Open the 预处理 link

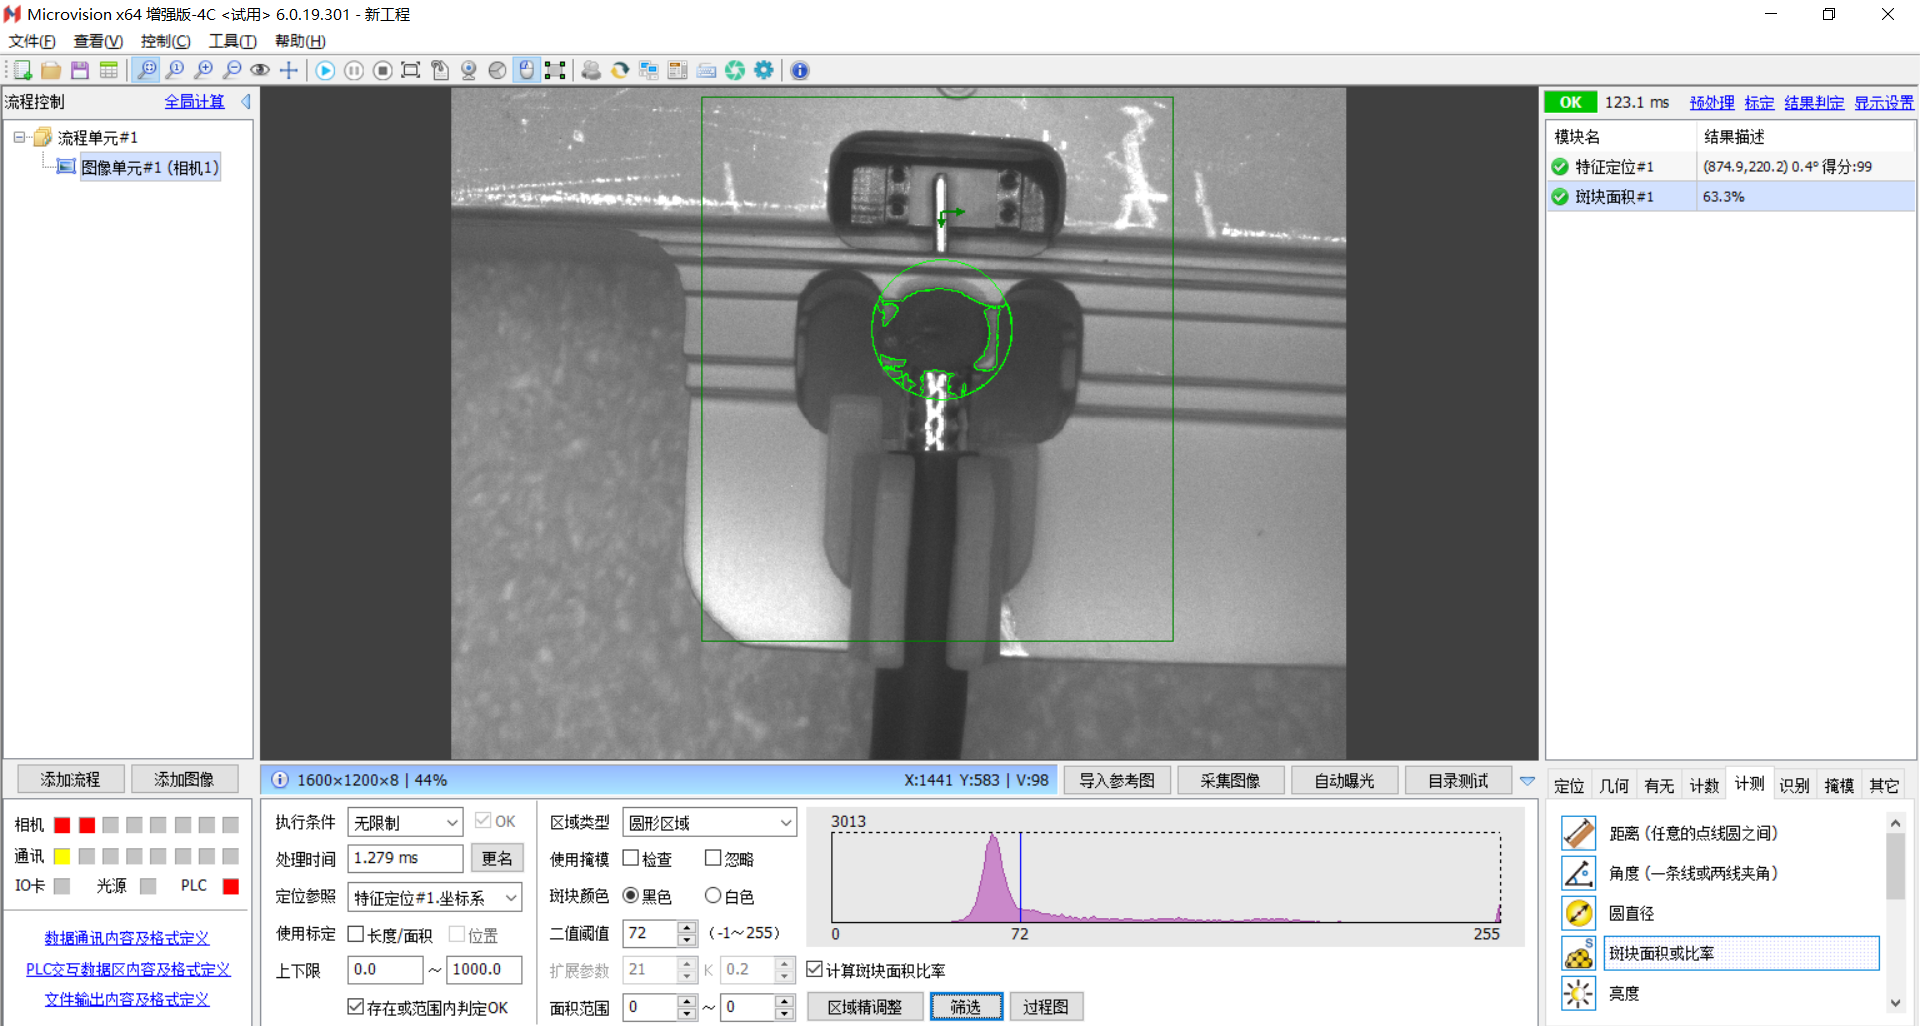(1712, 102)
